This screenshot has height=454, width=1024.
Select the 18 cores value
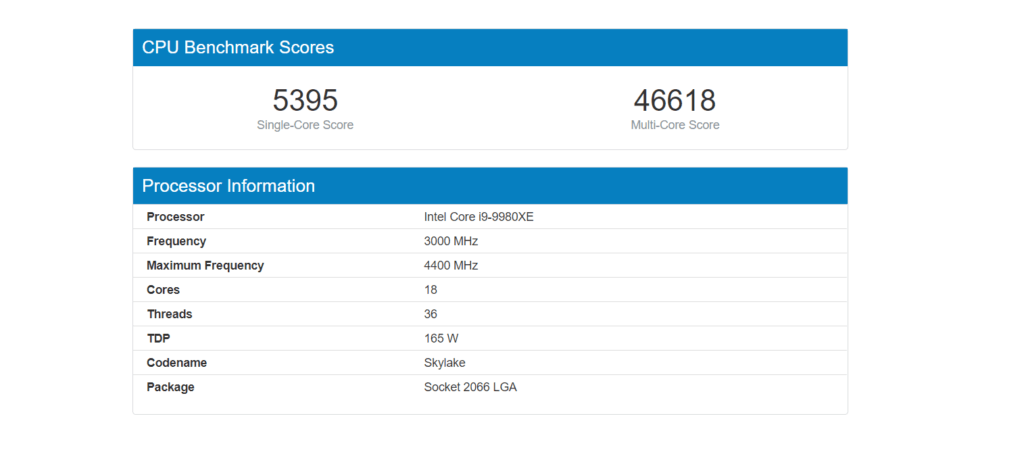pyautogui.click(x=430, y=290)
